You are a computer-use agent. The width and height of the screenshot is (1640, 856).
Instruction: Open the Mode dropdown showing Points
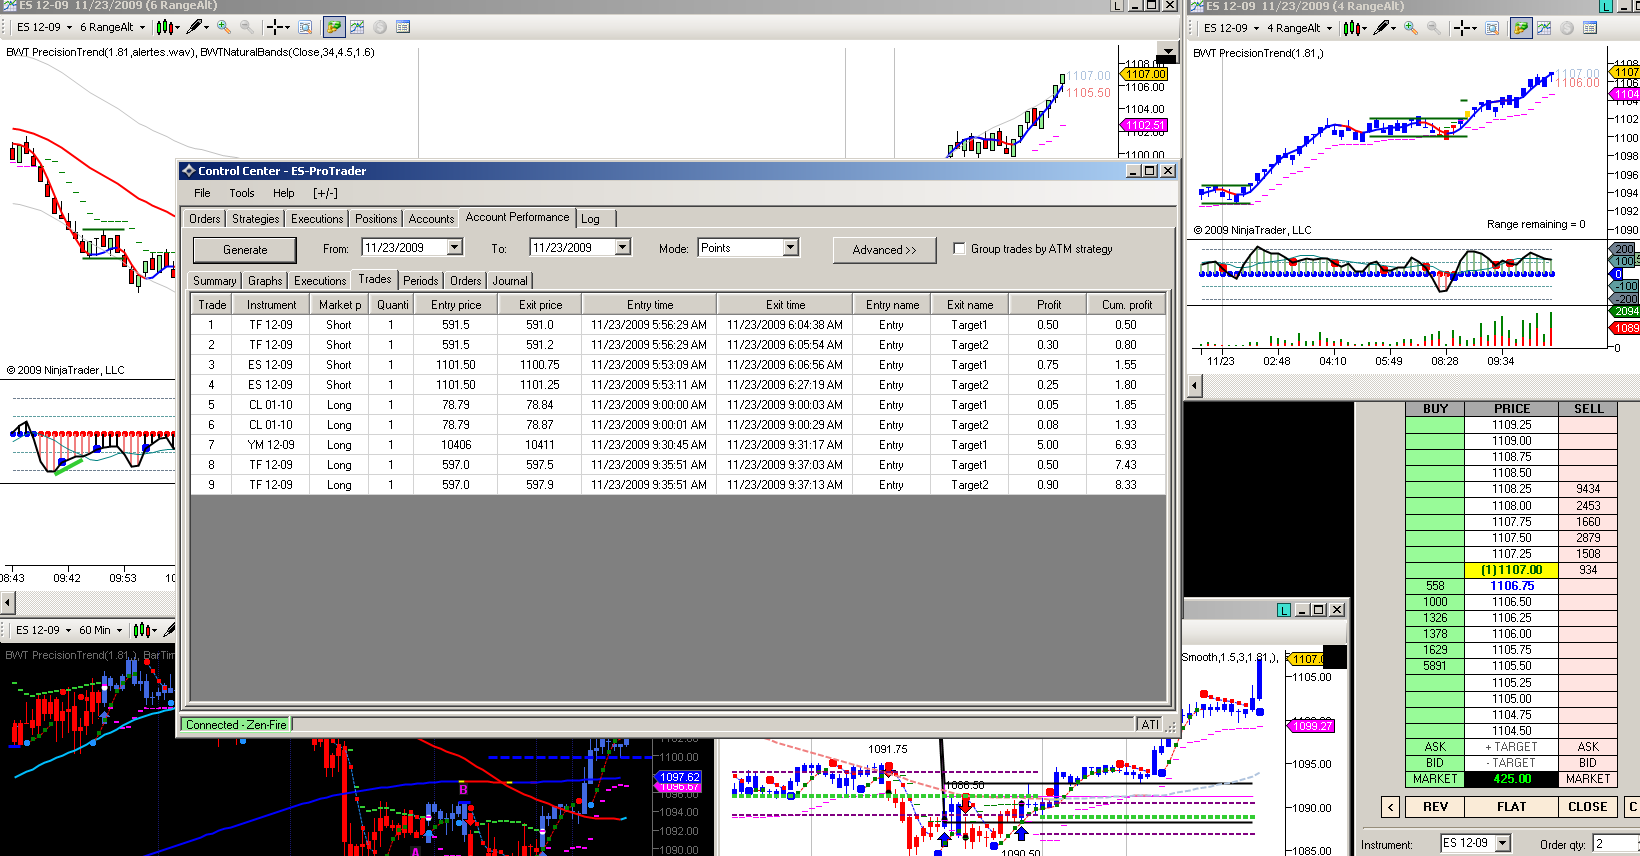pos(790,248)
